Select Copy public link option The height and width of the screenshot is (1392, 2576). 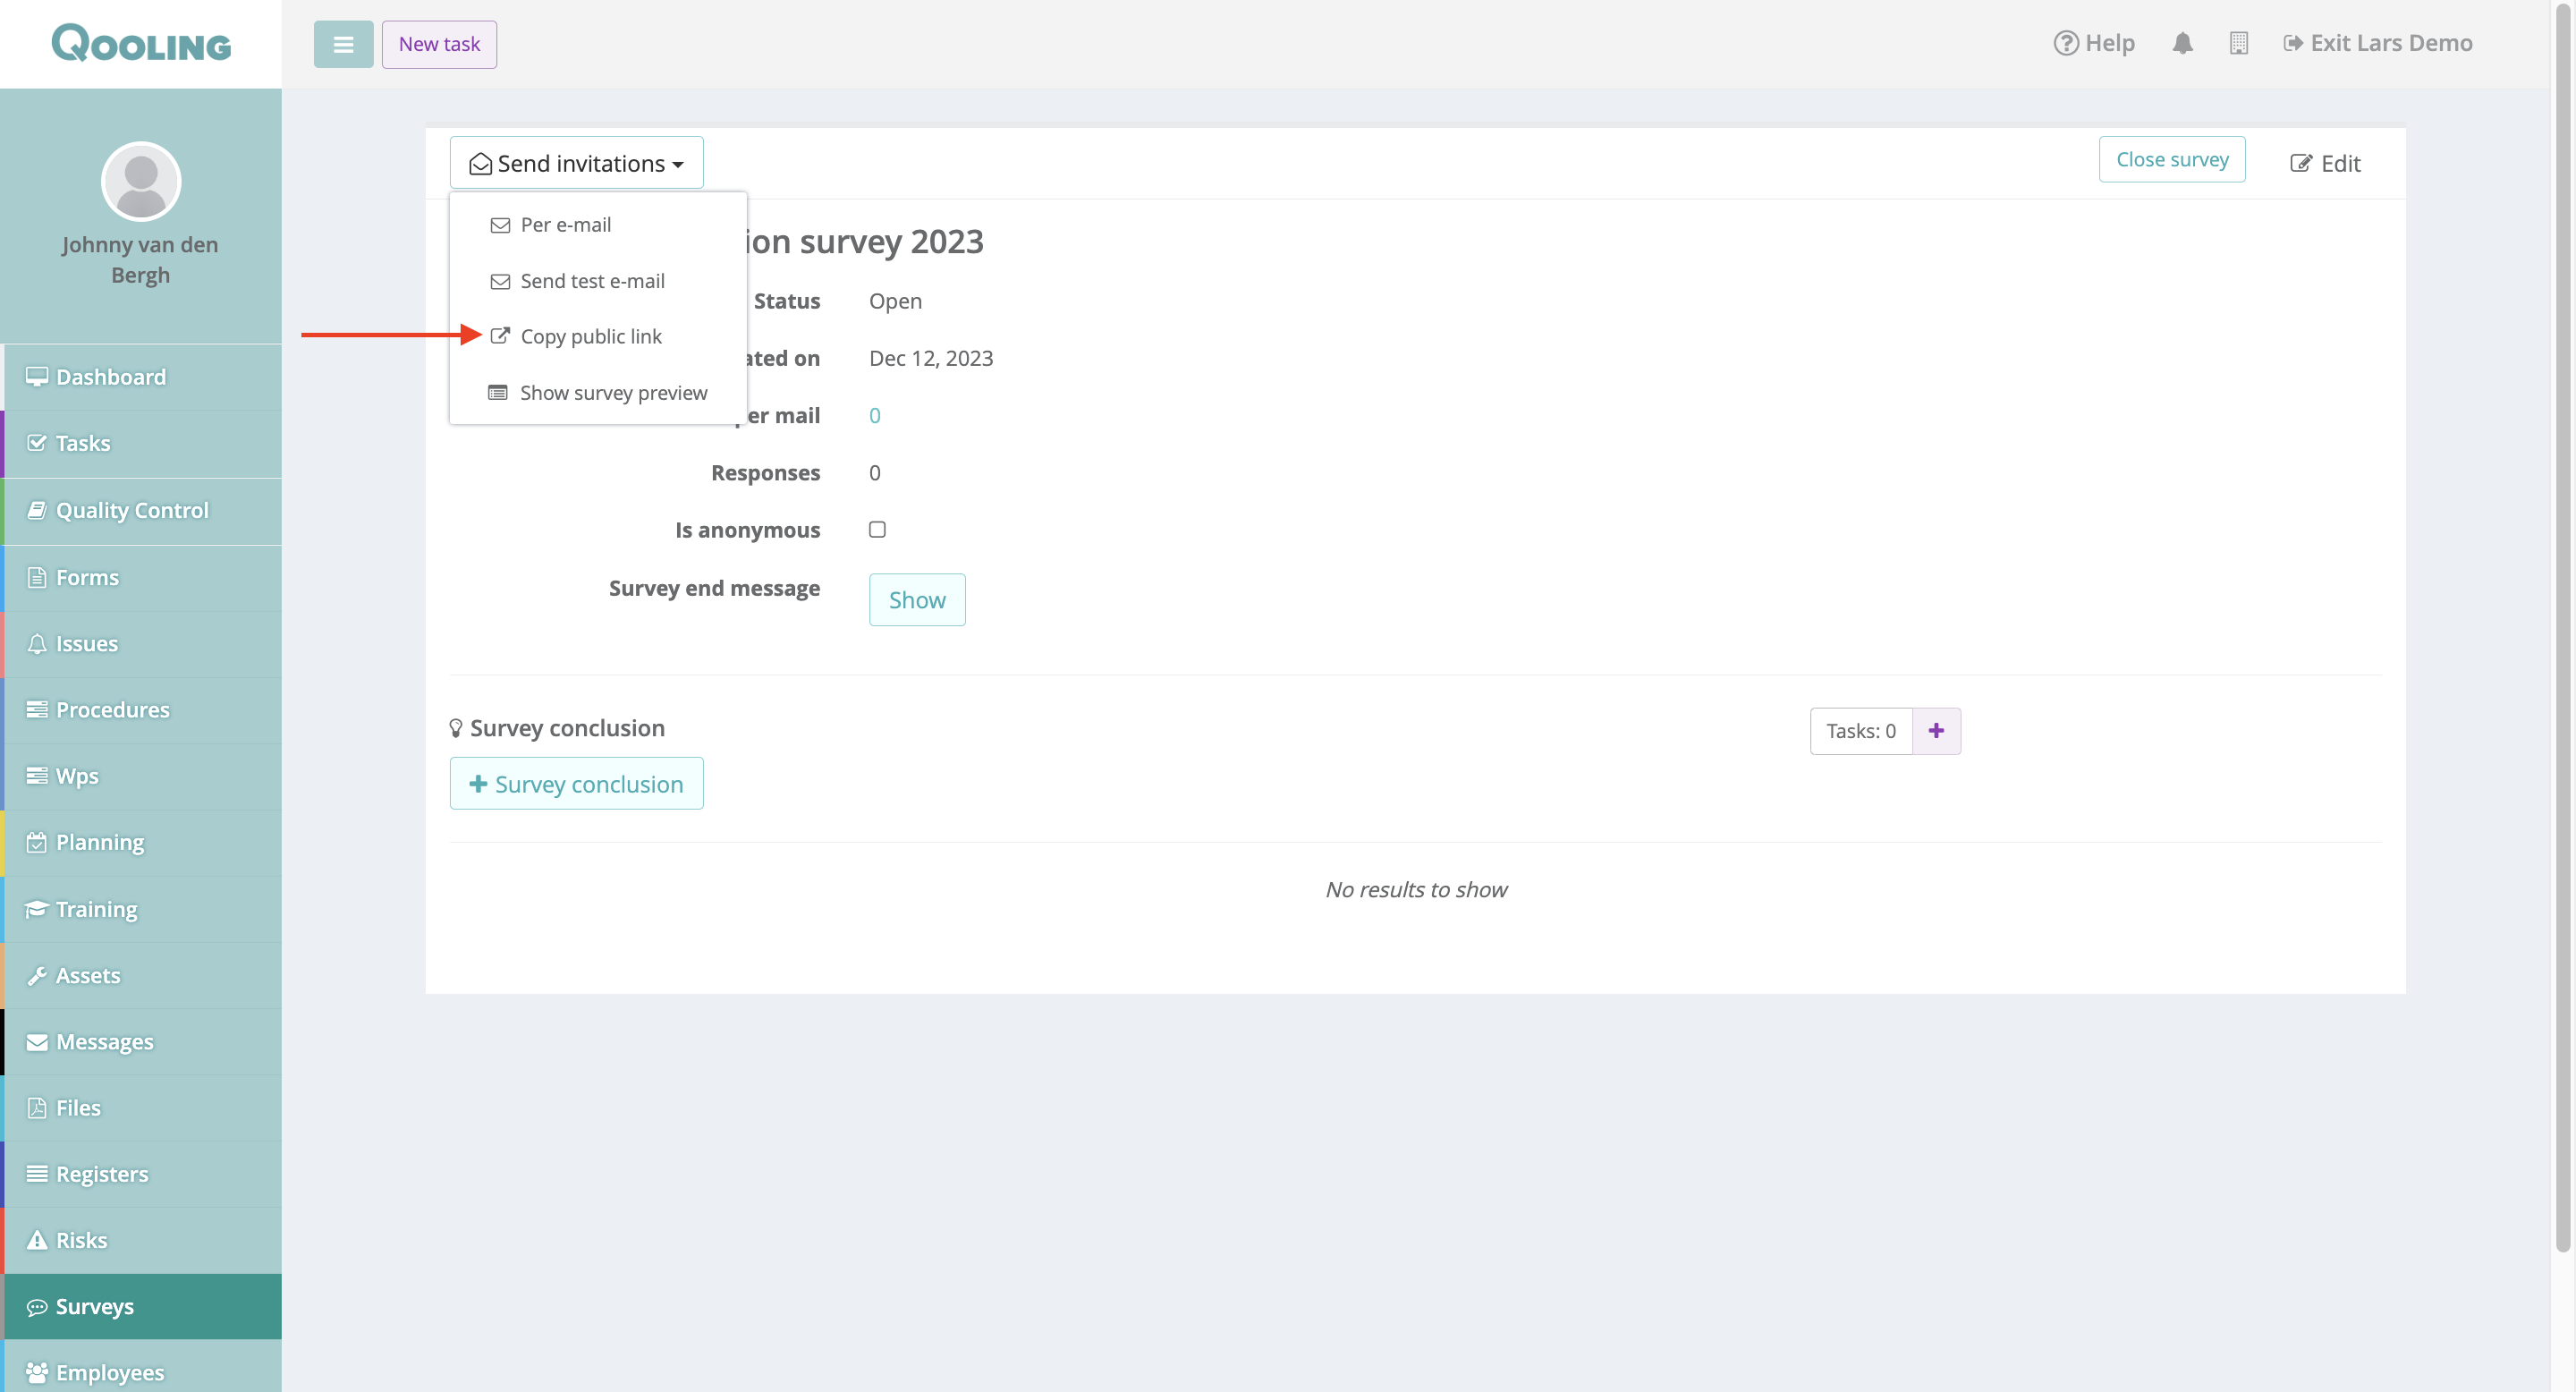[x=590, y=337]
